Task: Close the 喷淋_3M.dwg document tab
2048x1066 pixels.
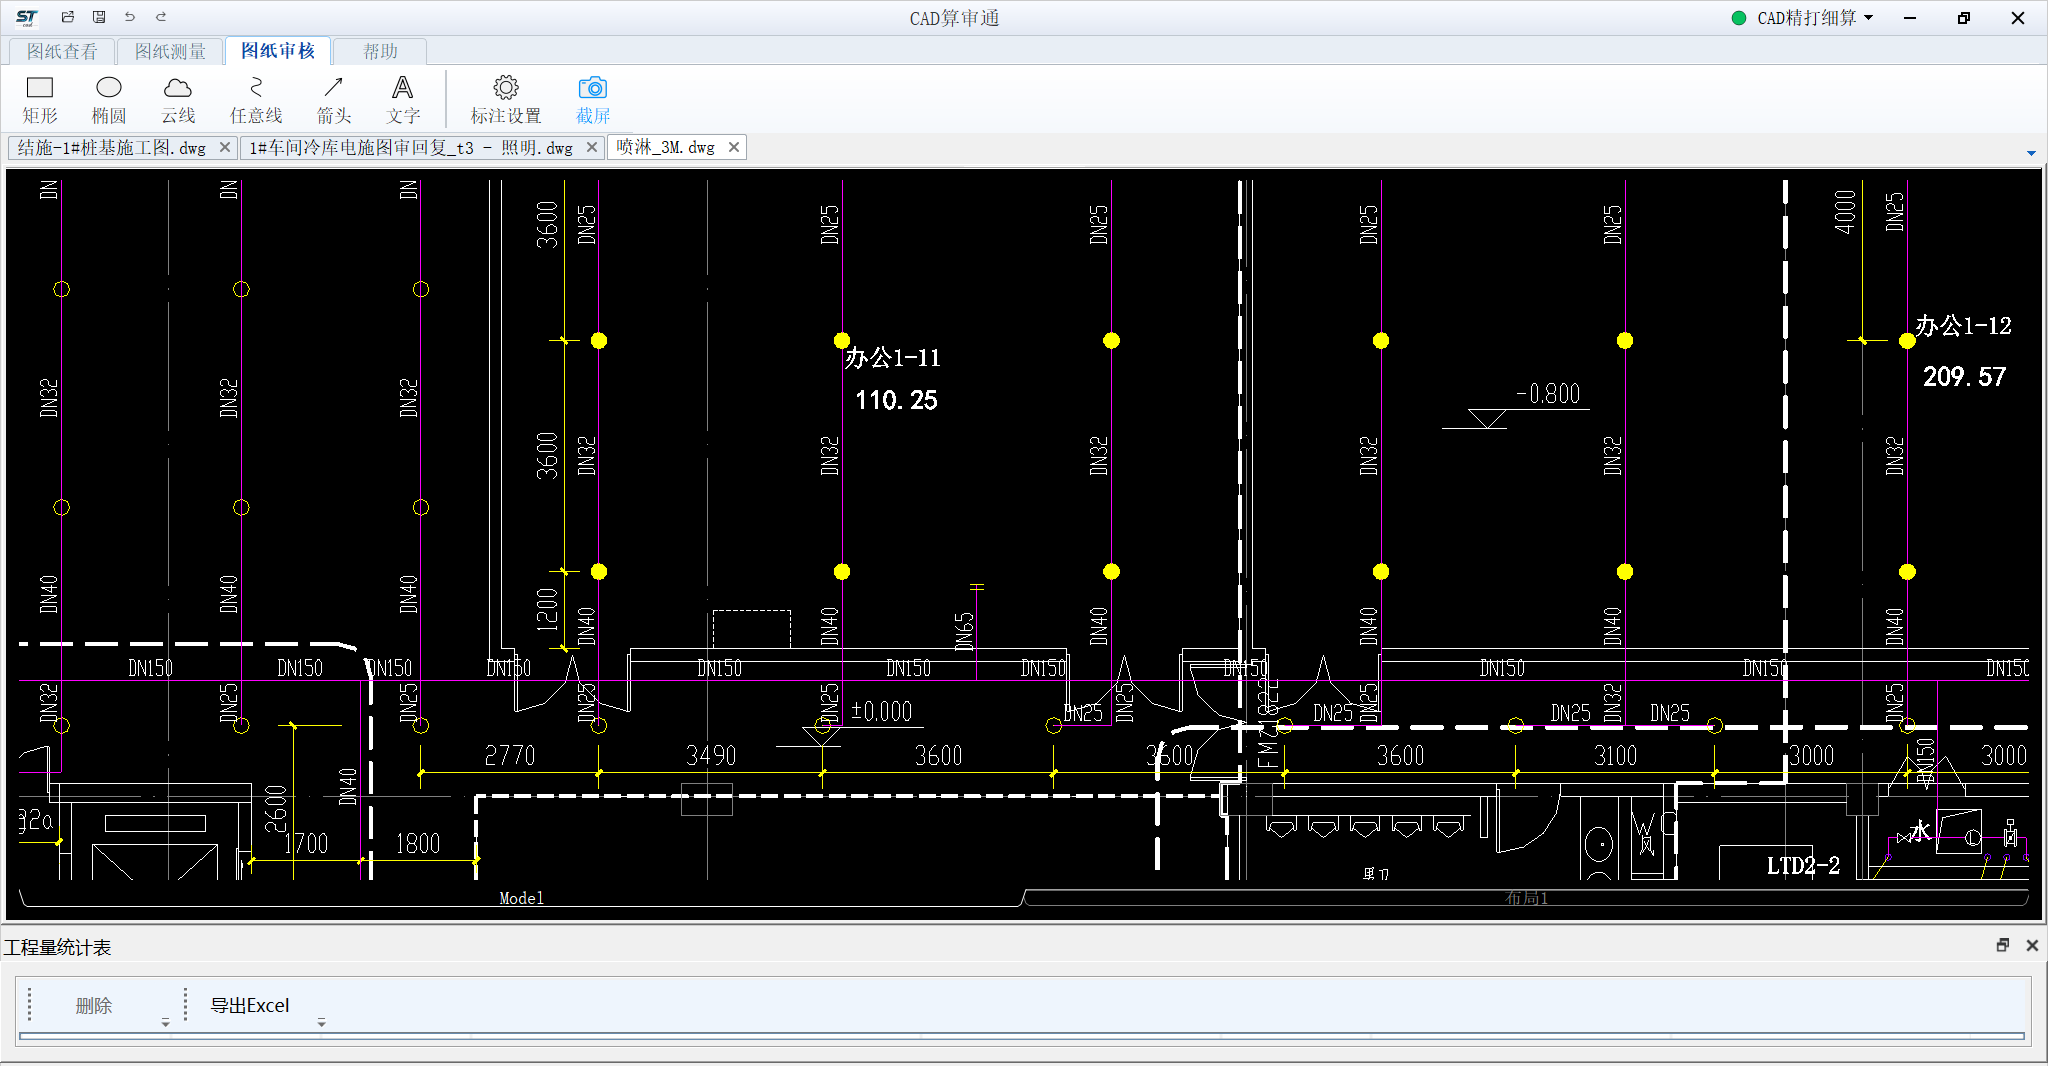Action: coord(734,147)
